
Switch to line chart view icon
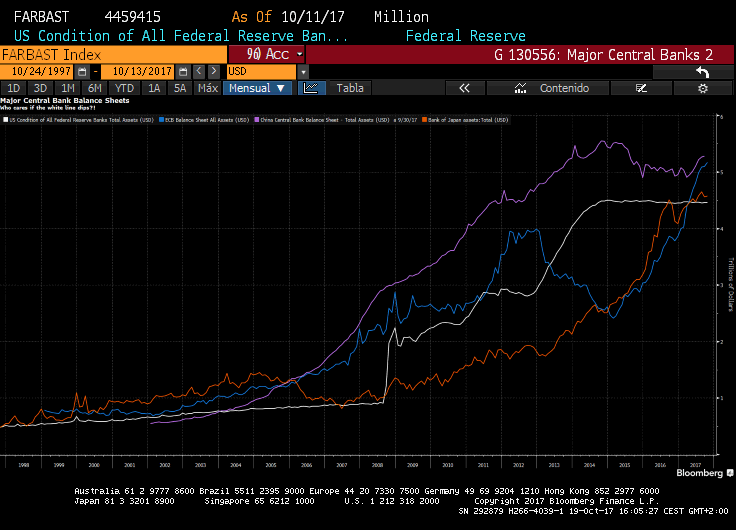click(311, 88)
